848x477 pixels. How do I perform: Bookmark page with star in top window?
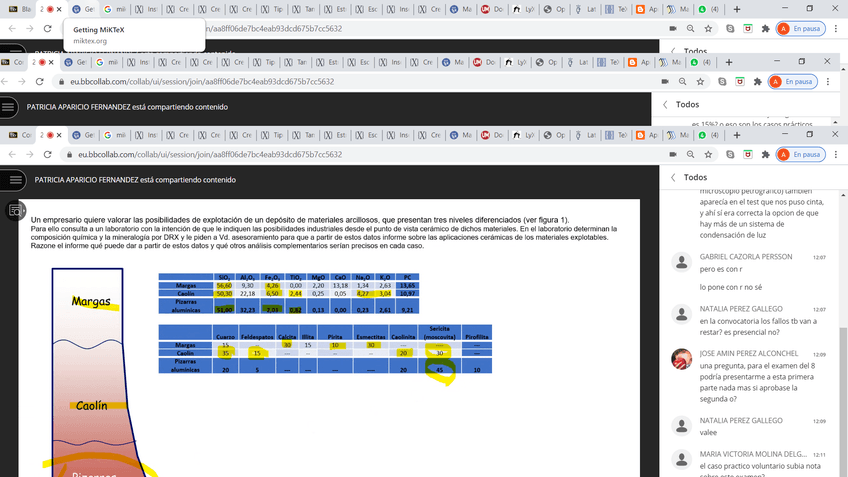click(x=708, y=29)
